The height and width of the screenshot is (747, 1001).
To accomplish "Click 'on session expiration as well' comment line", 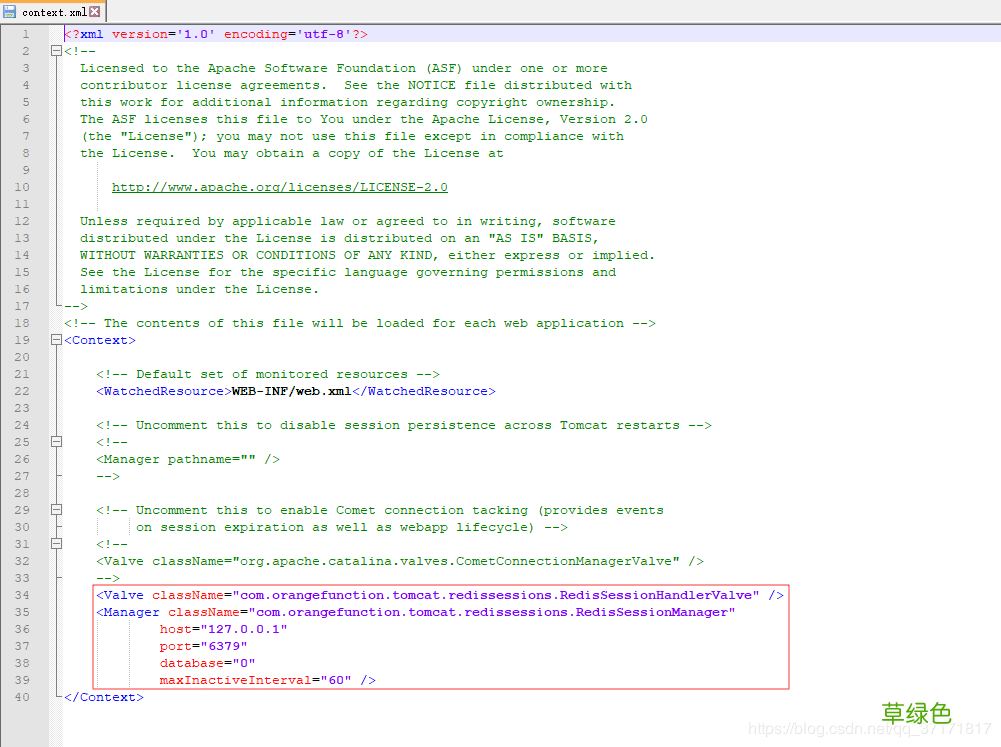I will pos(352,527).
